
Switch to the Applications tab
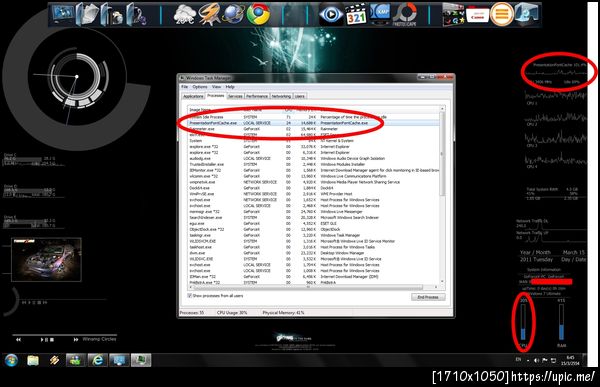coord(193,96)
